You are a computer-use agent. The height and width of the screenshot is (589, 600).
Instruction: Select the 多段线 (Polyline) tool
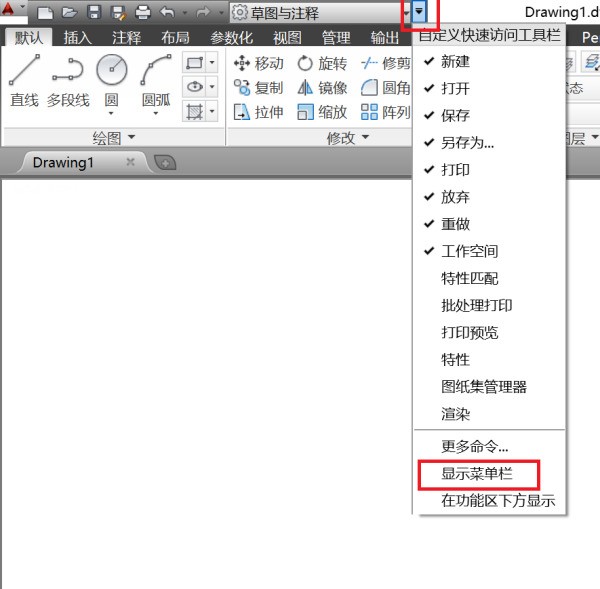pyautogui.click(x=68, y=81)
